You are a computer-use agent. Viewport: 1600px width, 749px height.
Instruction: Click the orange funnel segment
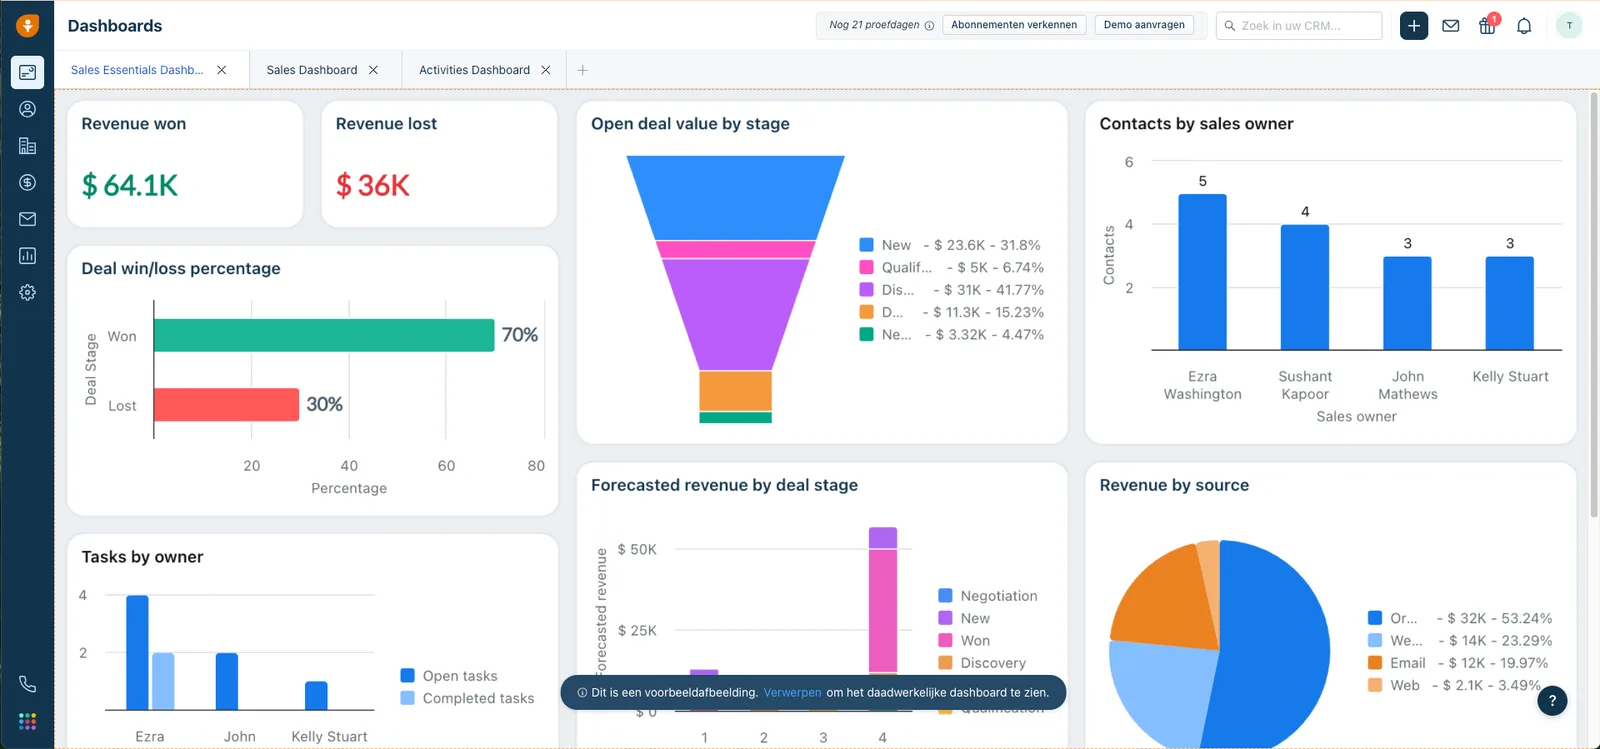click(x=735, y=391)
